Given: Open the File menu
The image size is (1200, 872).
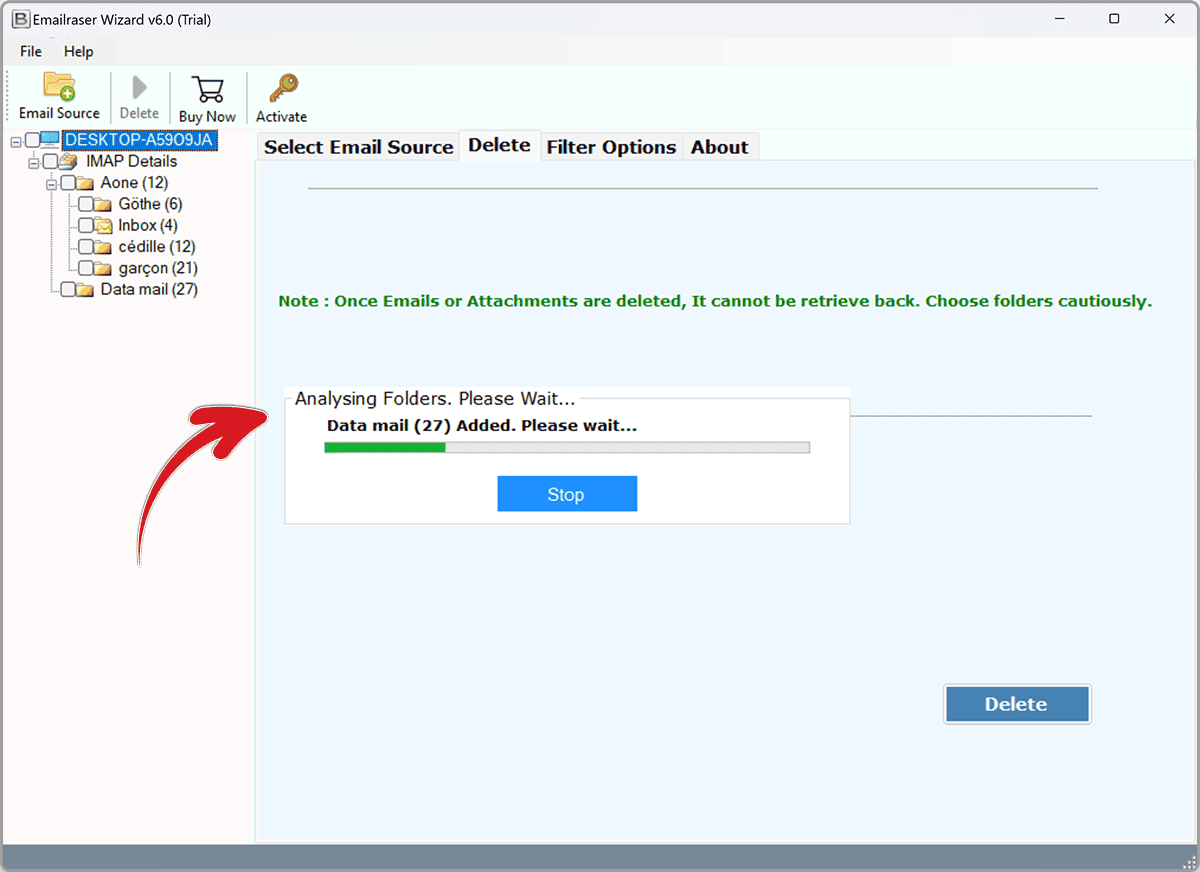Looking at the screenshot, I should pos(31,51).
